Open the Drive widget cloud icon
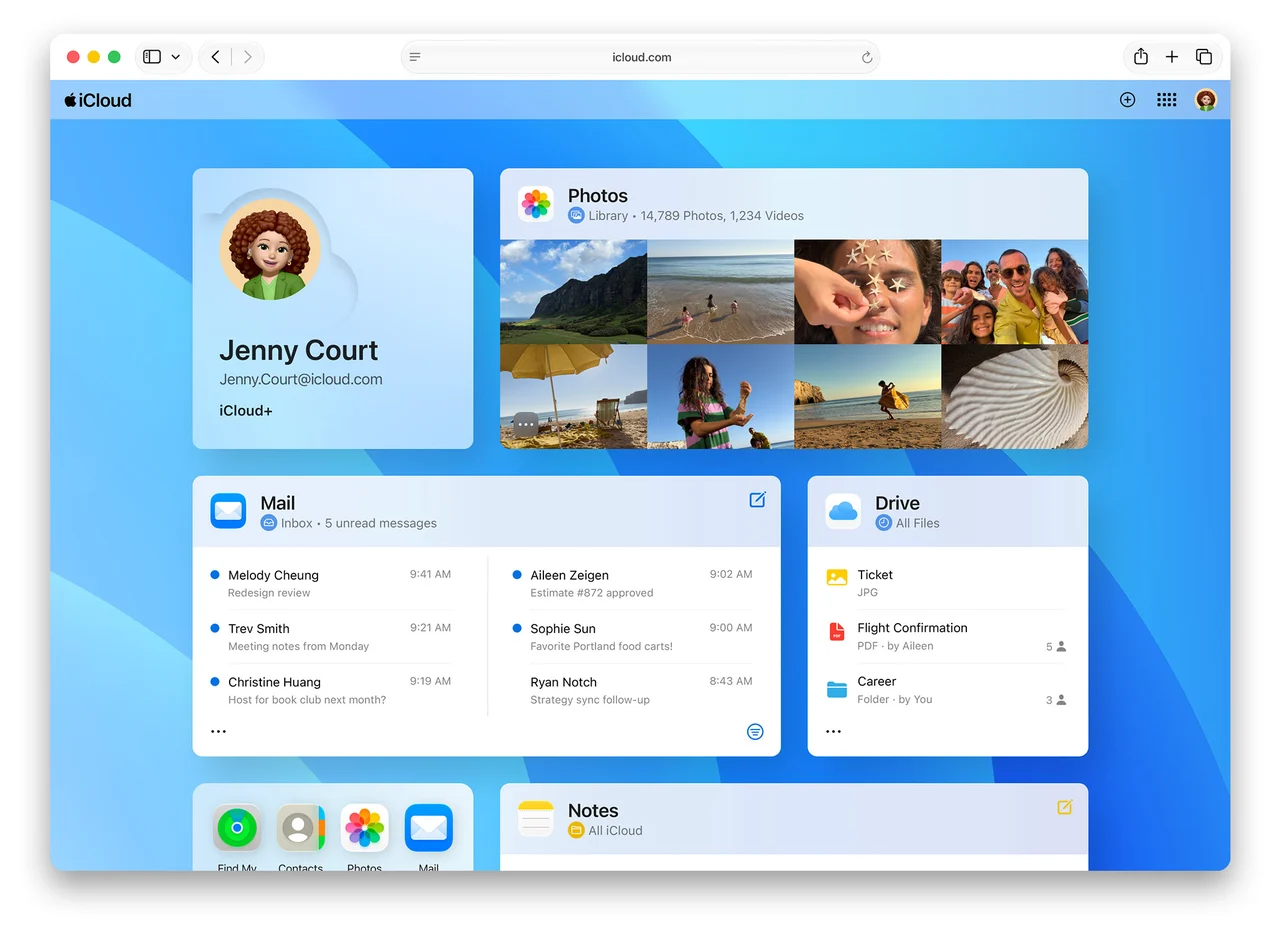This screenshot has width=1280, height=936. click(x=843, y=511)
